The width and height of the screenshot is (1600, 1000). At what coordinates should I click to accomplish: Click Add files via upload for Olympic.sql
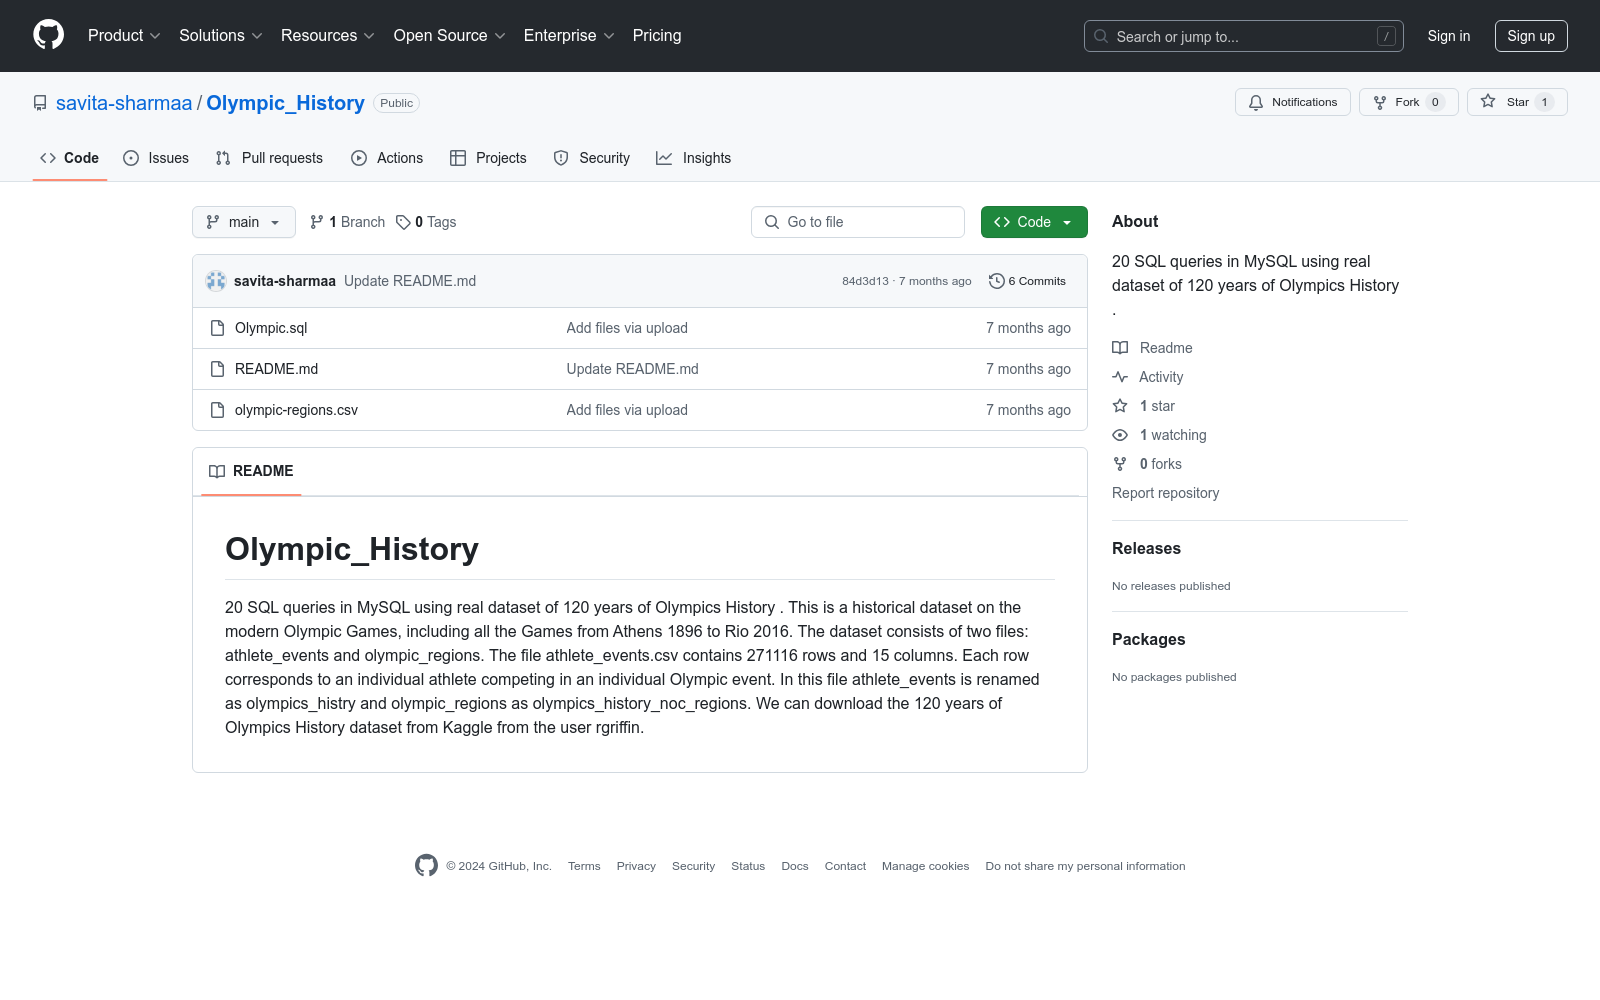627,328
